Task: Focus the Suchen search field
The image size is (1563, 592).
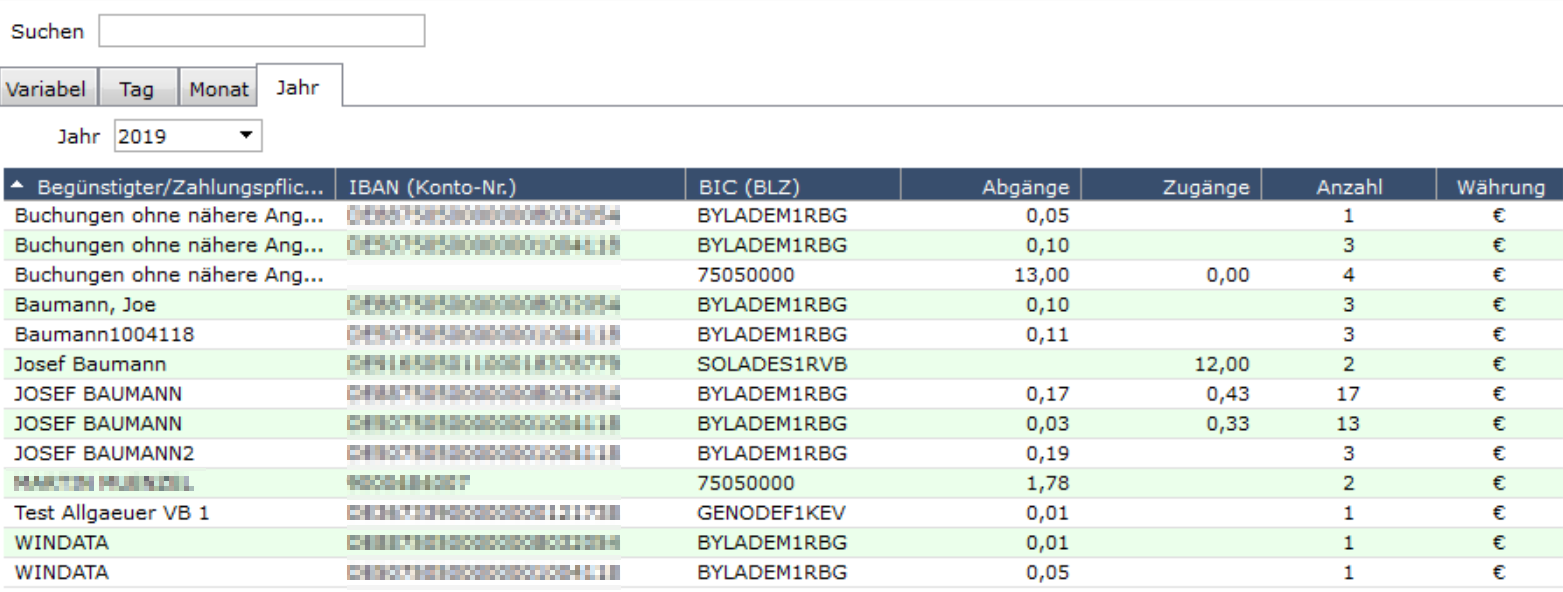Action: [x=261, y=31]
